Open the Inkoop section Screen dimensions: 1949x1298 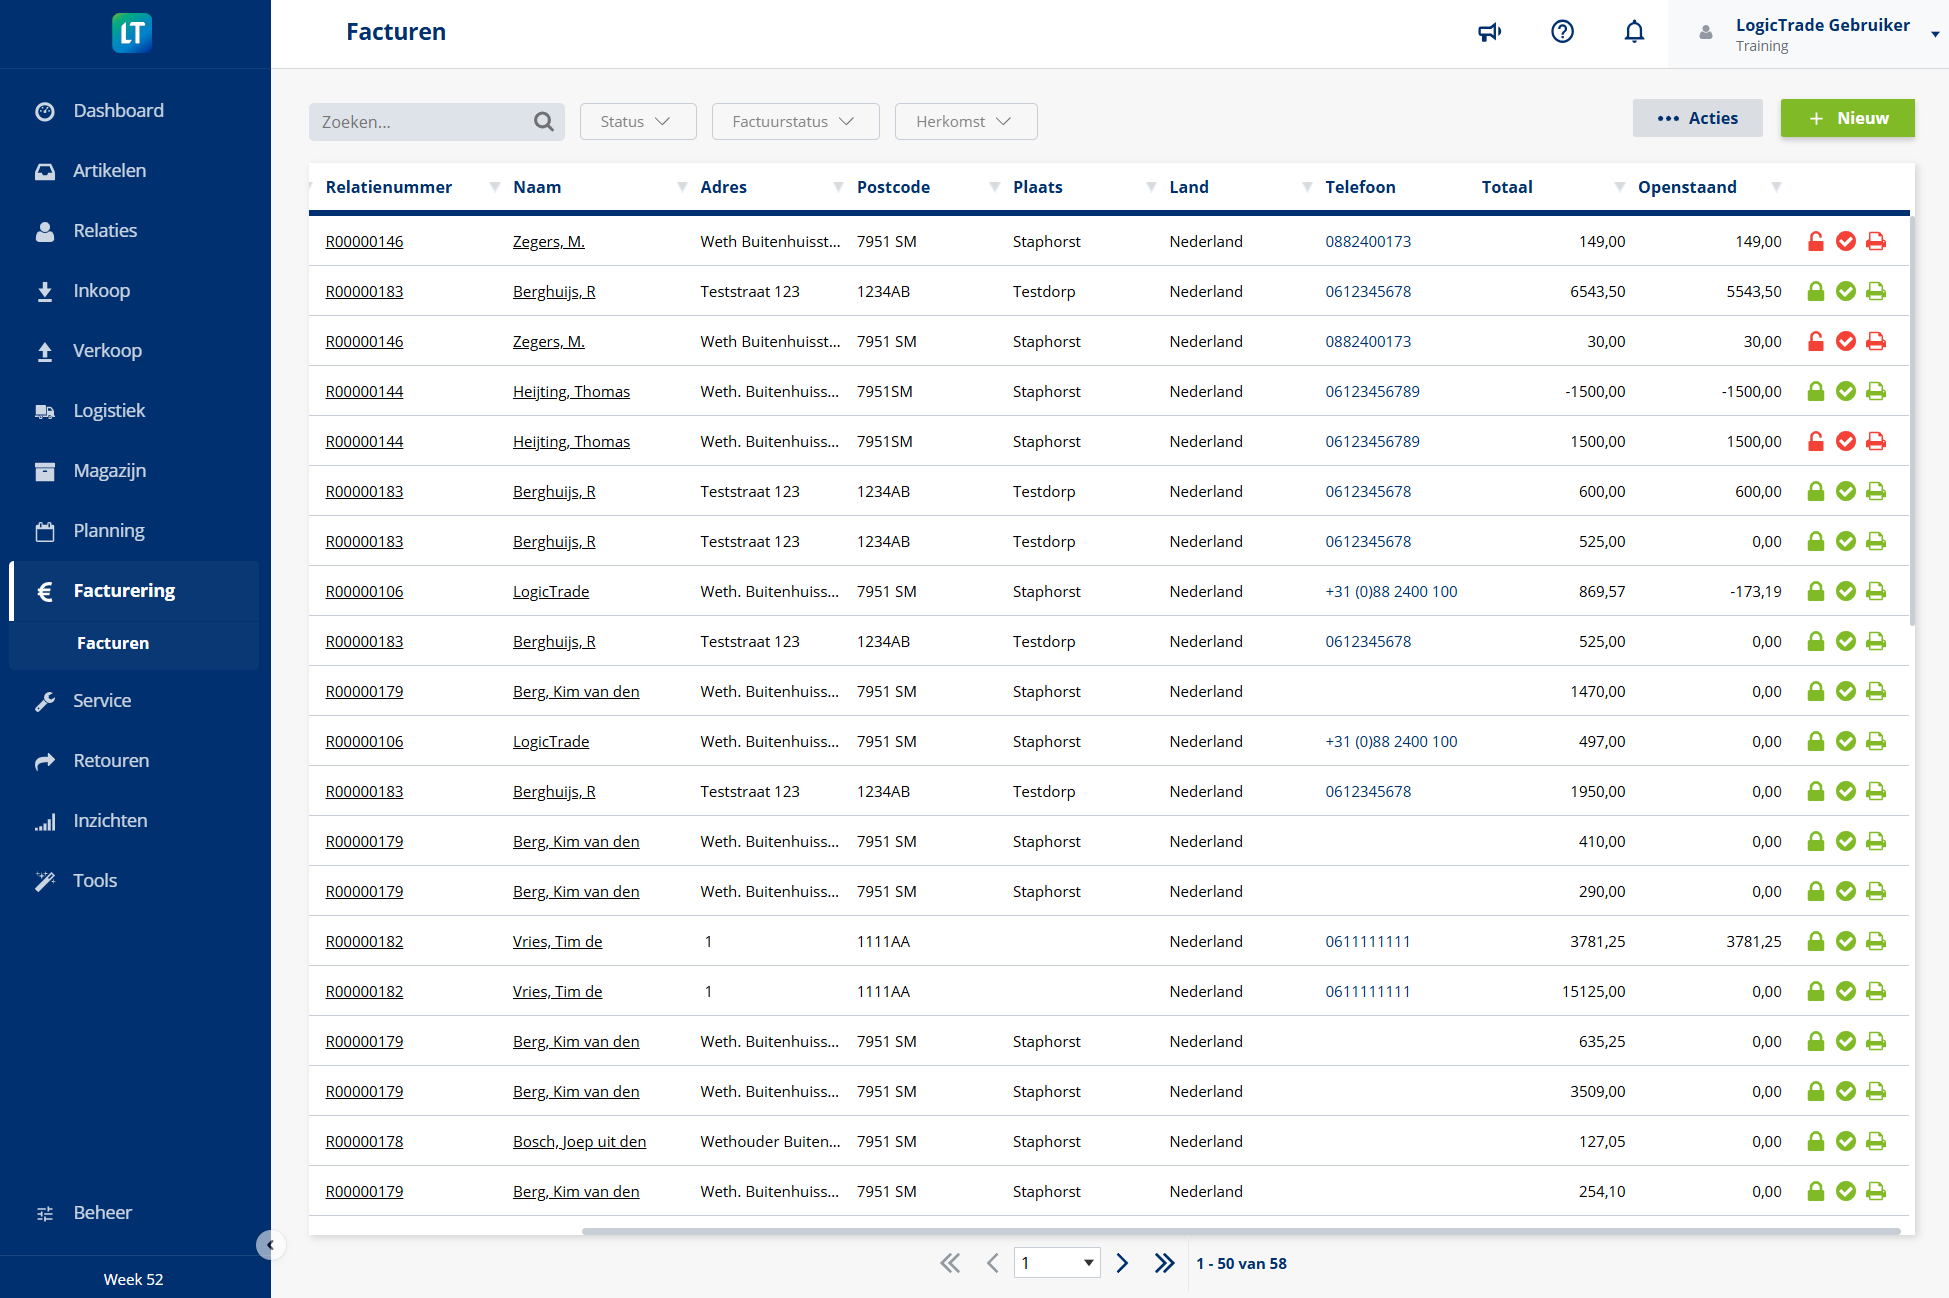[101, 290]
